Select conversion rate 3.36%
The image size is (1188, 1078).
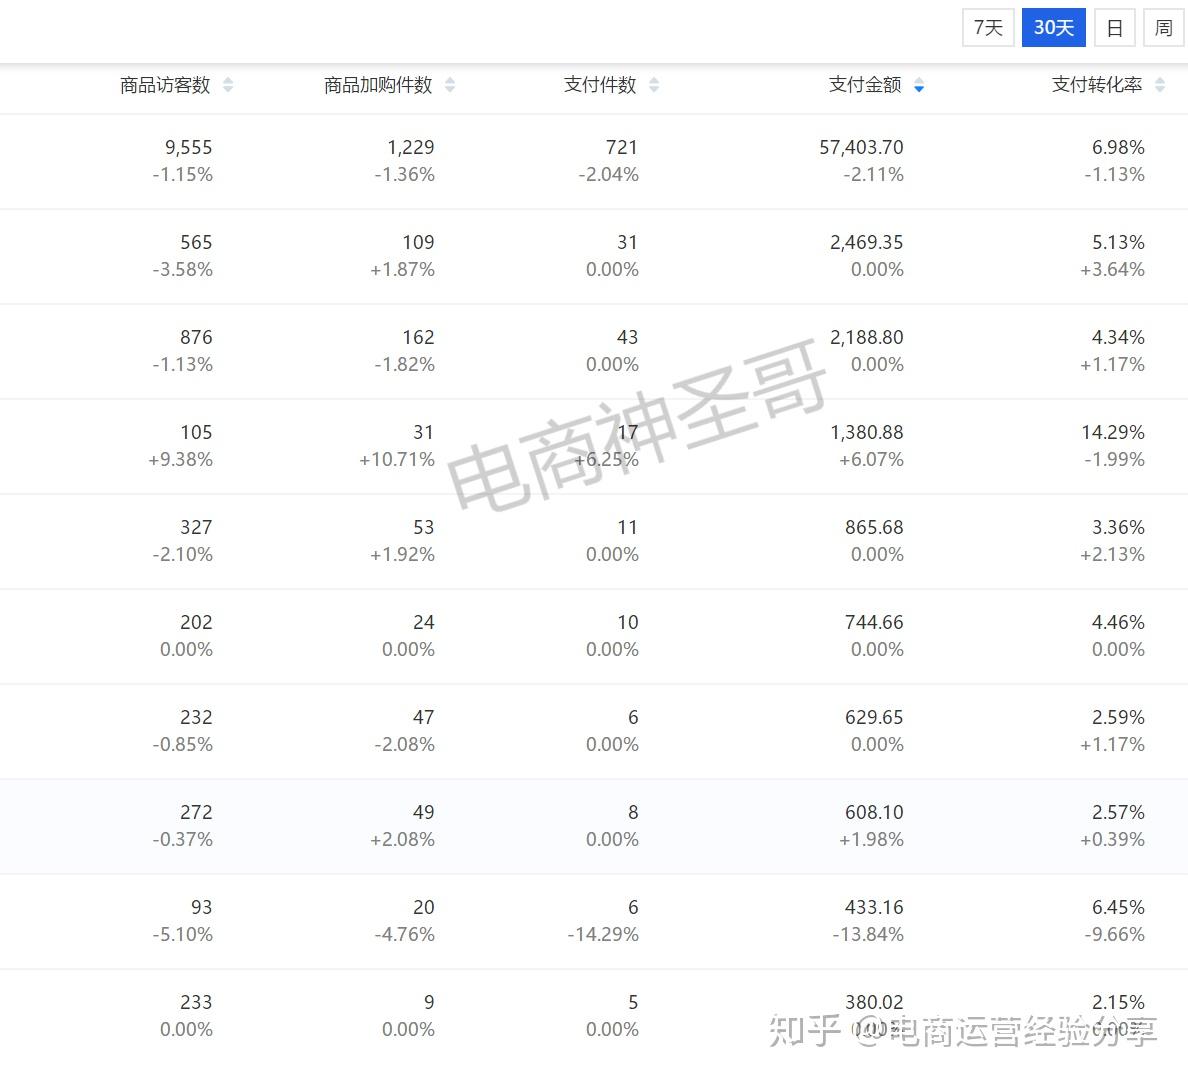click(1118, 527)
